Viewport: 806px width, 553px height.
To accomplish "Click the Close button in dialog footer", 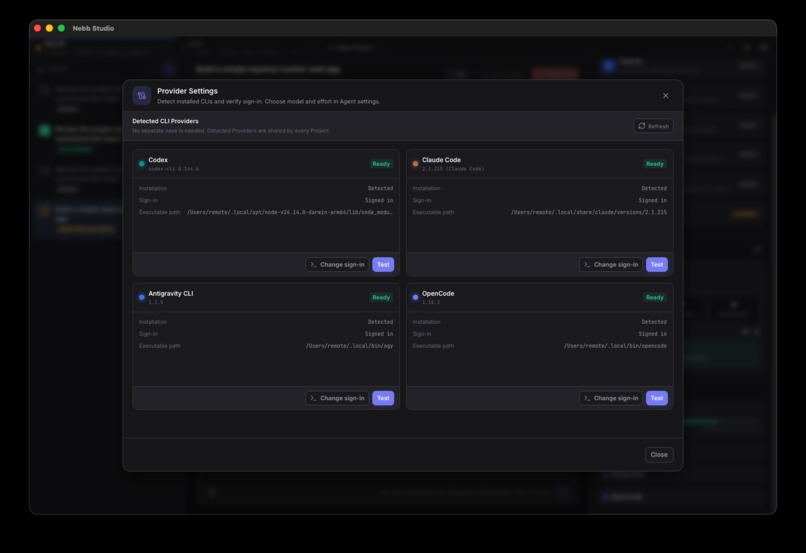I will [659, 454].
